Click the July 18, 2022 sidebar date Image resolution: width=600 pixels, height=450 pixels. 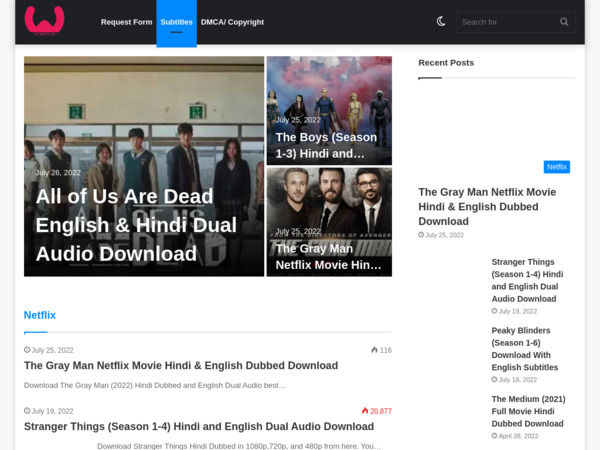(x=514, y=380)
